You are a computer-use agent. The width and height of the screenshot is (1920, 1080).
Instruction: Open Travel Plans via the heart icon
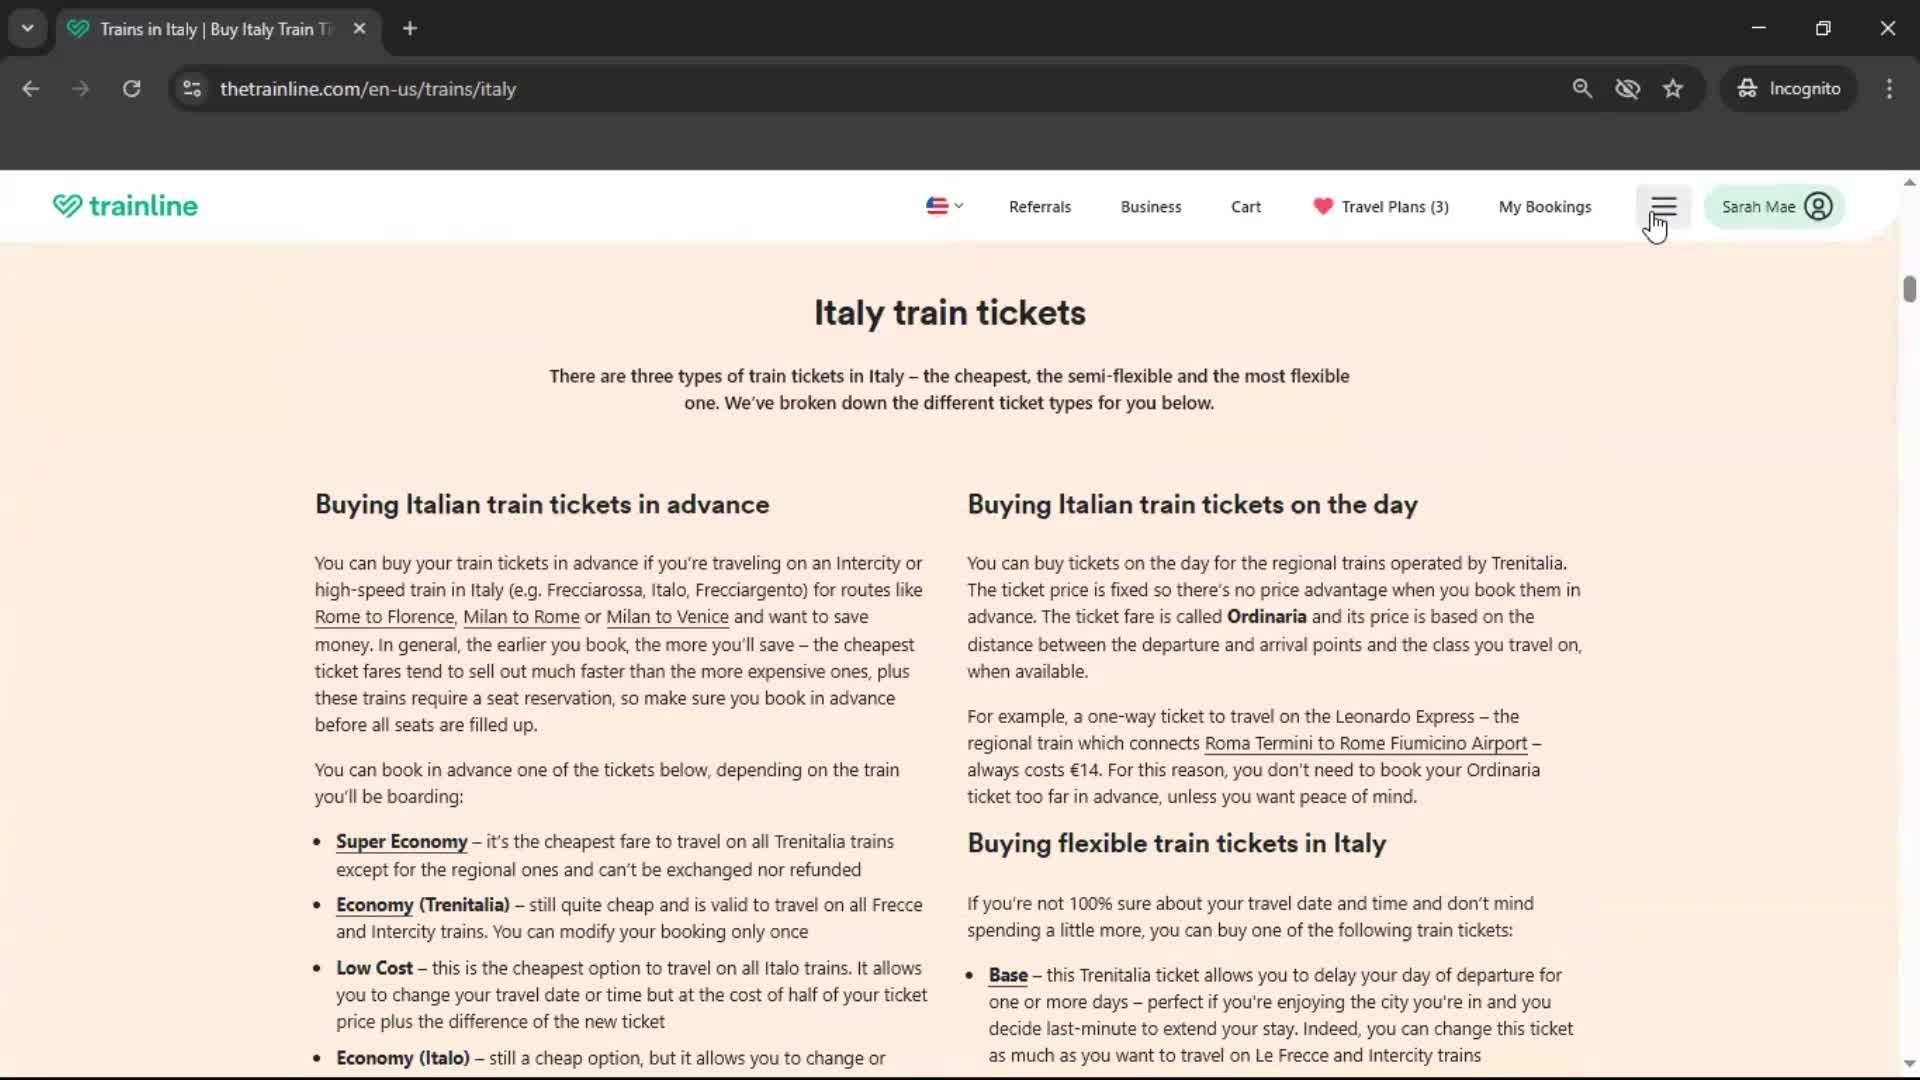click(x=1324, y=207)
